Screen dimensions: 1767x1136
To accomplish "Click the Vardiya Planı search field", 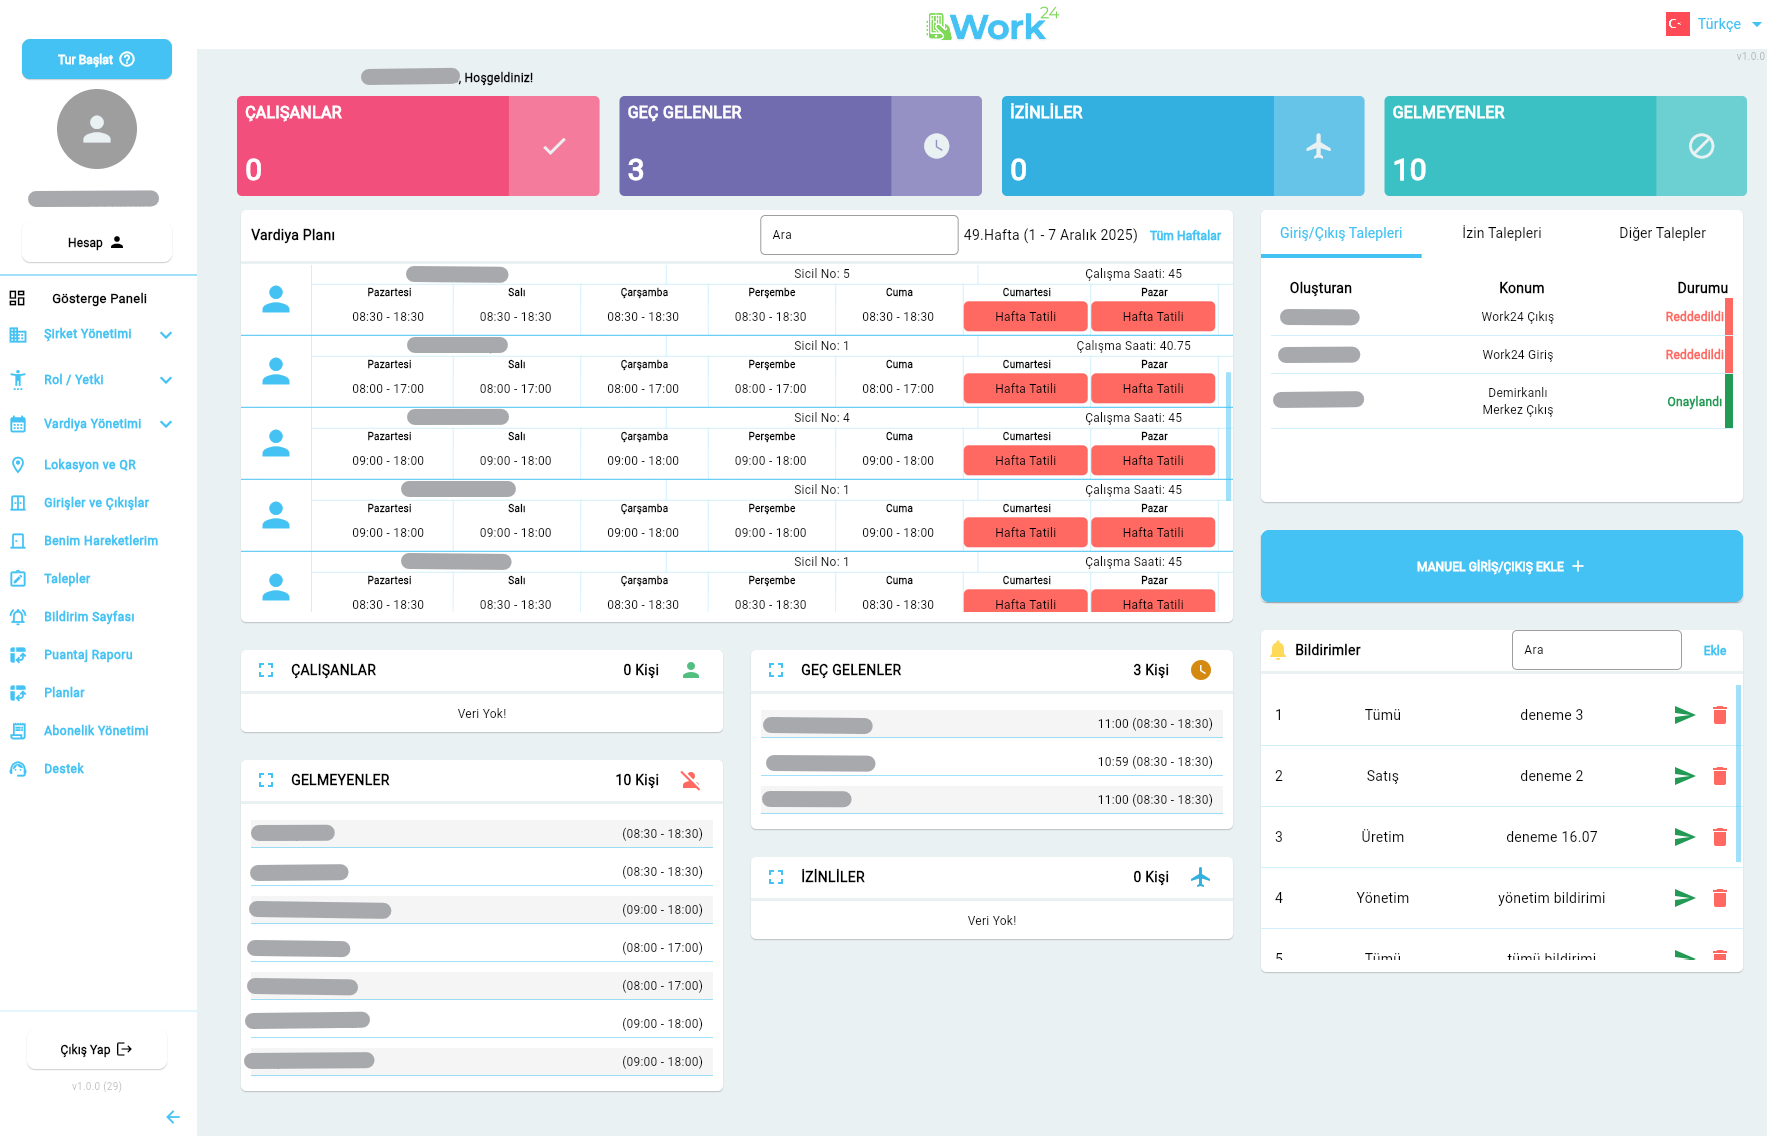I will [859, 235].
